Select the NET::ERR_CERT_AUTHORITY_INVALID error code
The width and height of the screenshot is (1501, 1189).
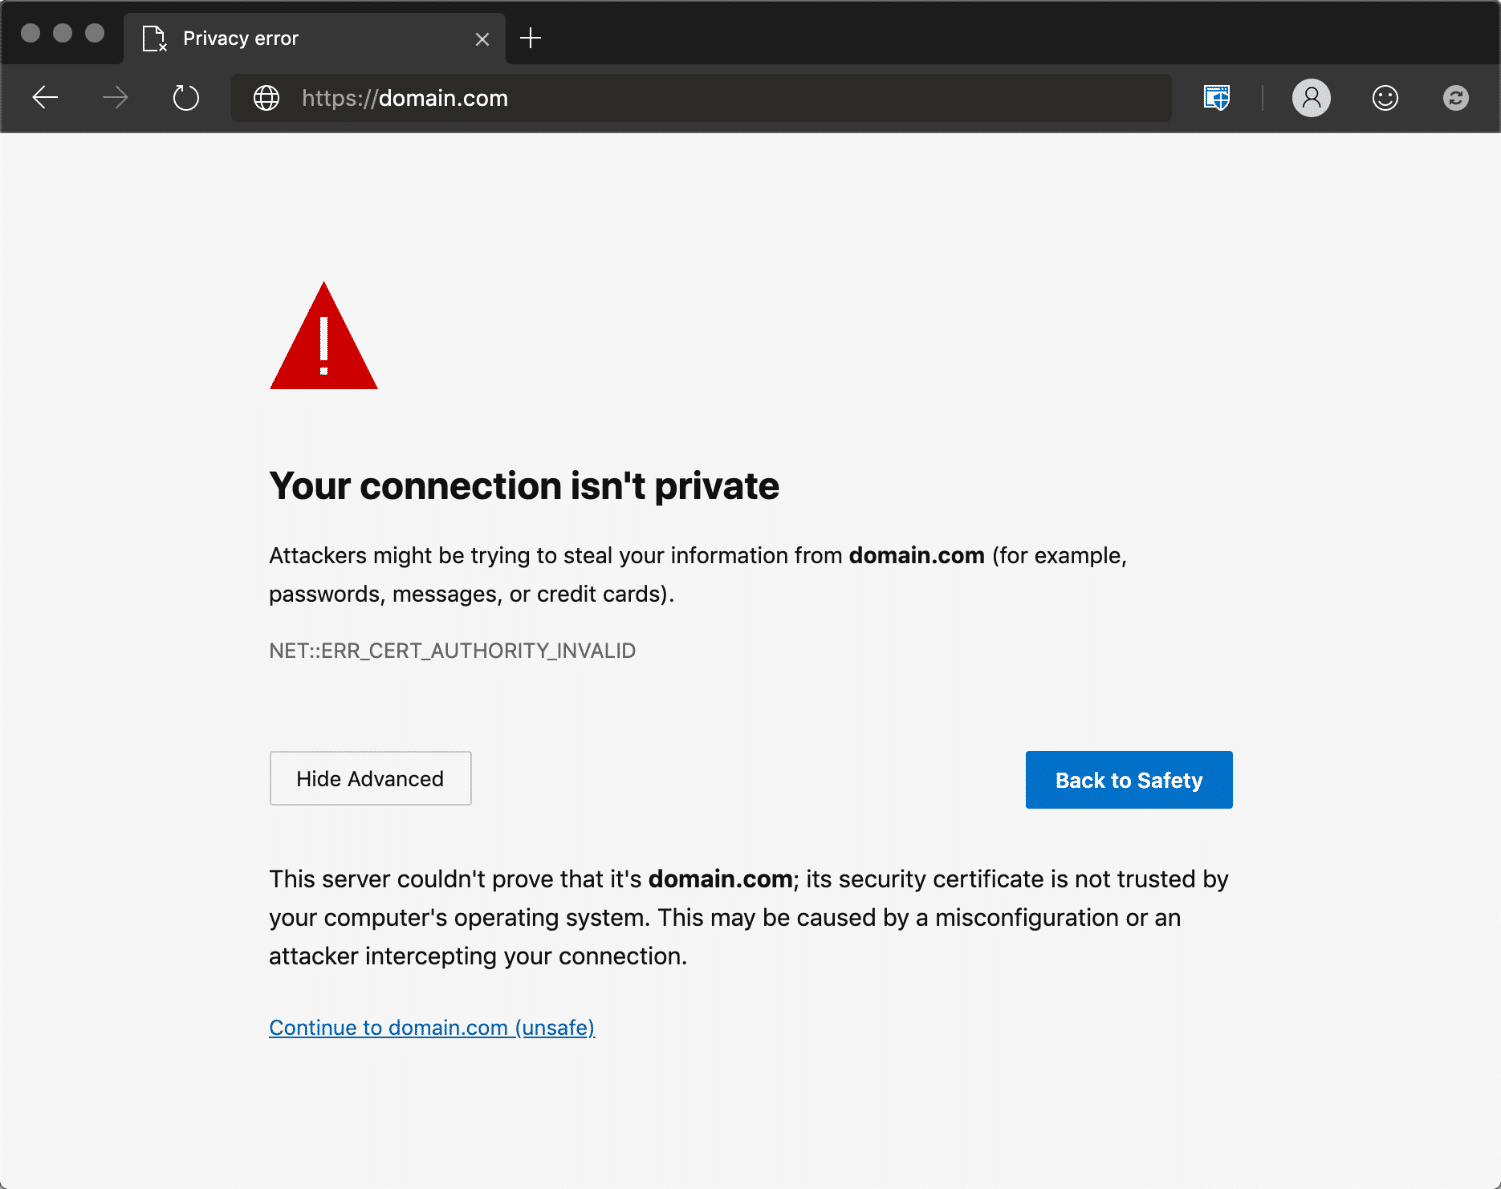pos(452,650)
